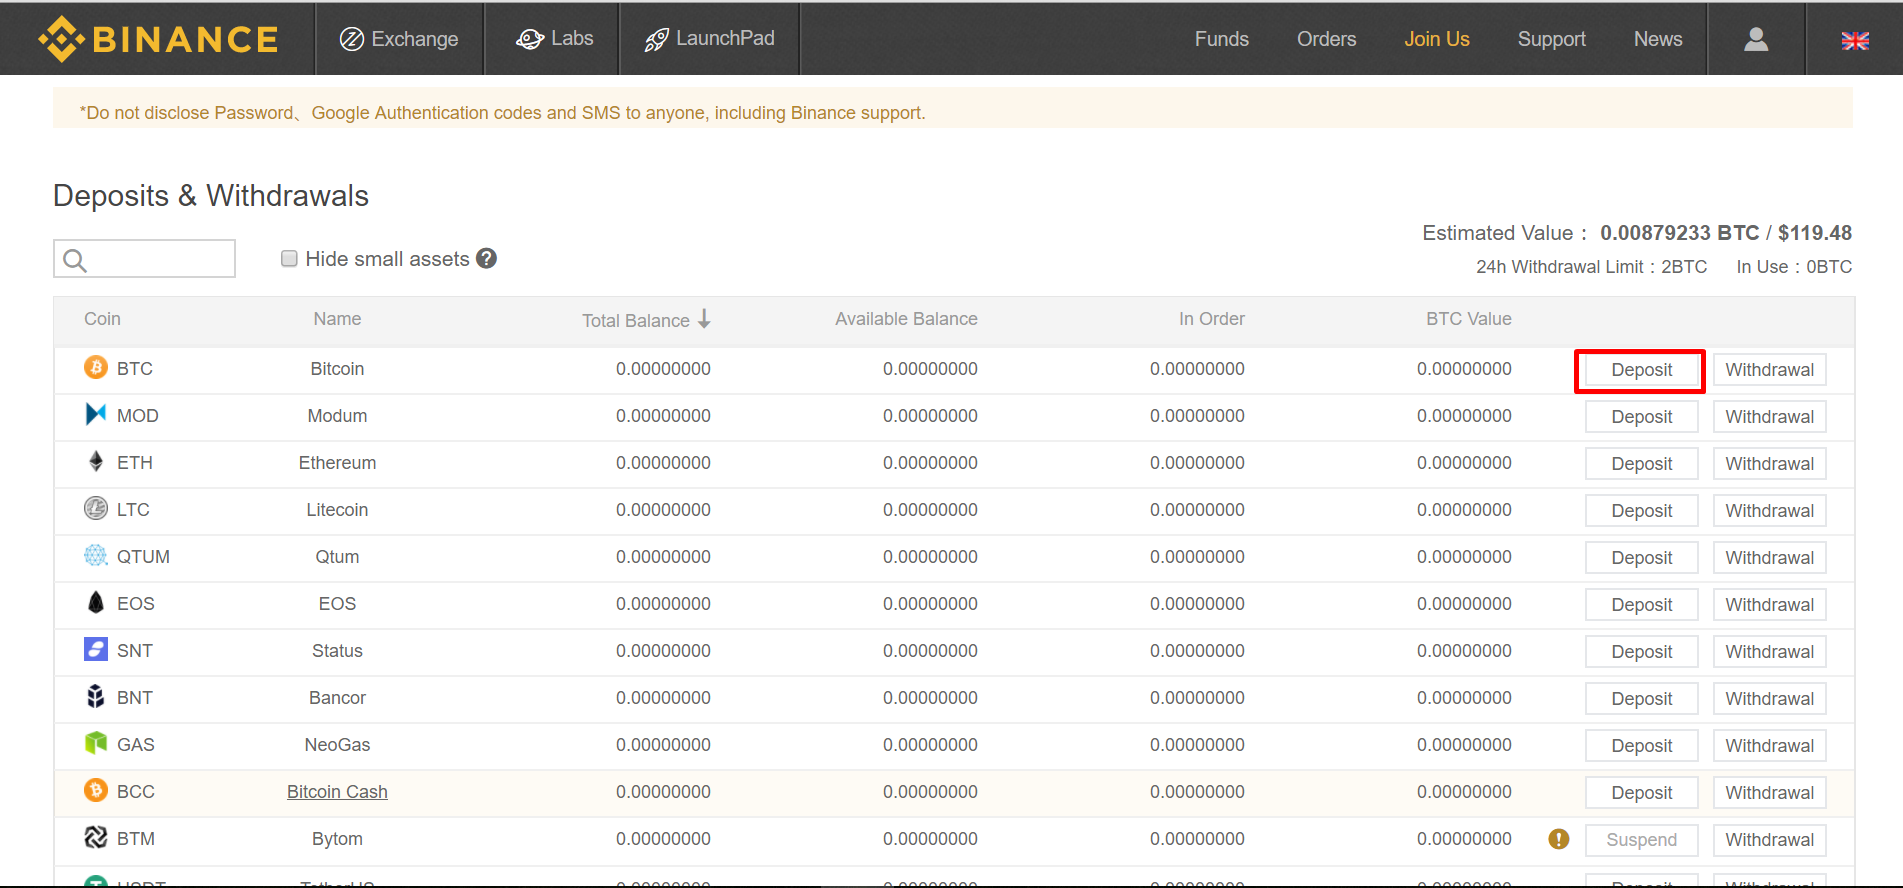Click the Status SNT coin icon
This screenshot has height=888, width=1903.
pyautogui.click(x=95, y=650)
